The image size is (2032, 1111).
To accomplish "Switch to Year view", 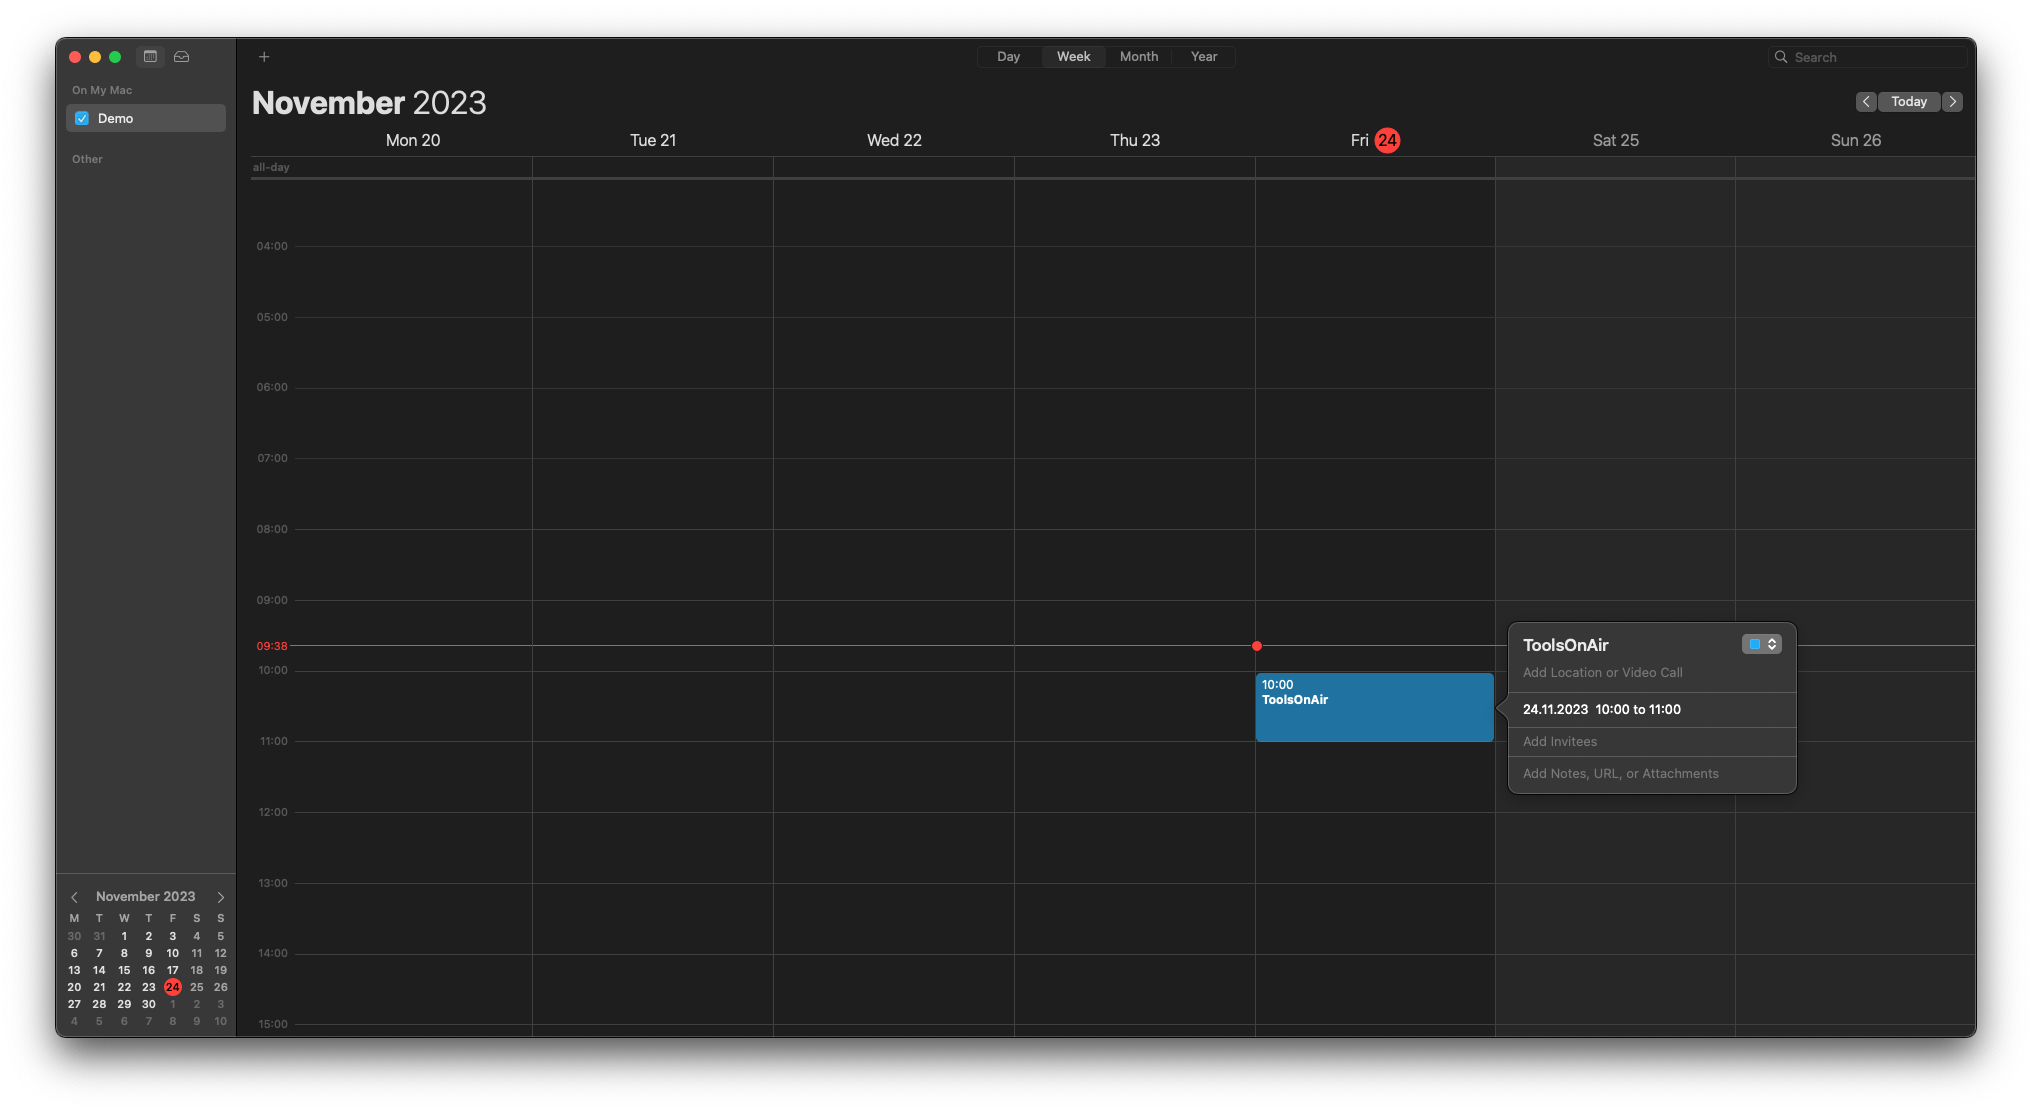I will coord(1204,57).
